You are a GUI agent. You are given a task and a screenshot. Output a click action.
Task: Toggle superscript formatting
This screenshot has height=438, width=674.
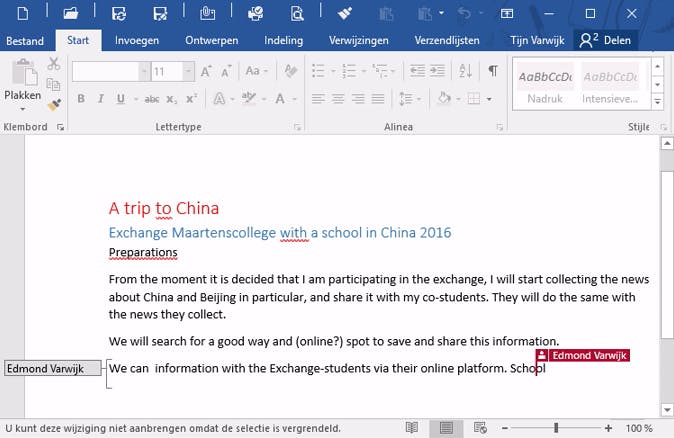click(191, 99)
